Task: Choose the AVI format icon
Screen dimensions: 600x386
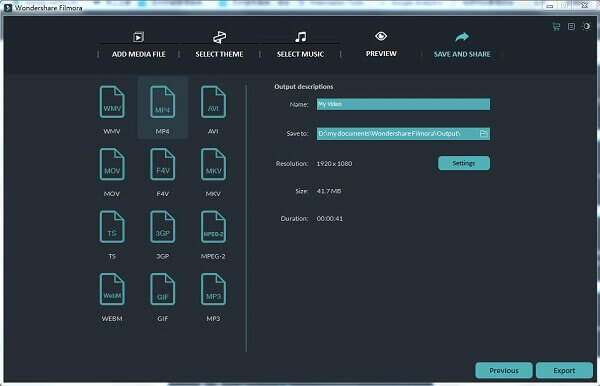Action: click(213, 102)
